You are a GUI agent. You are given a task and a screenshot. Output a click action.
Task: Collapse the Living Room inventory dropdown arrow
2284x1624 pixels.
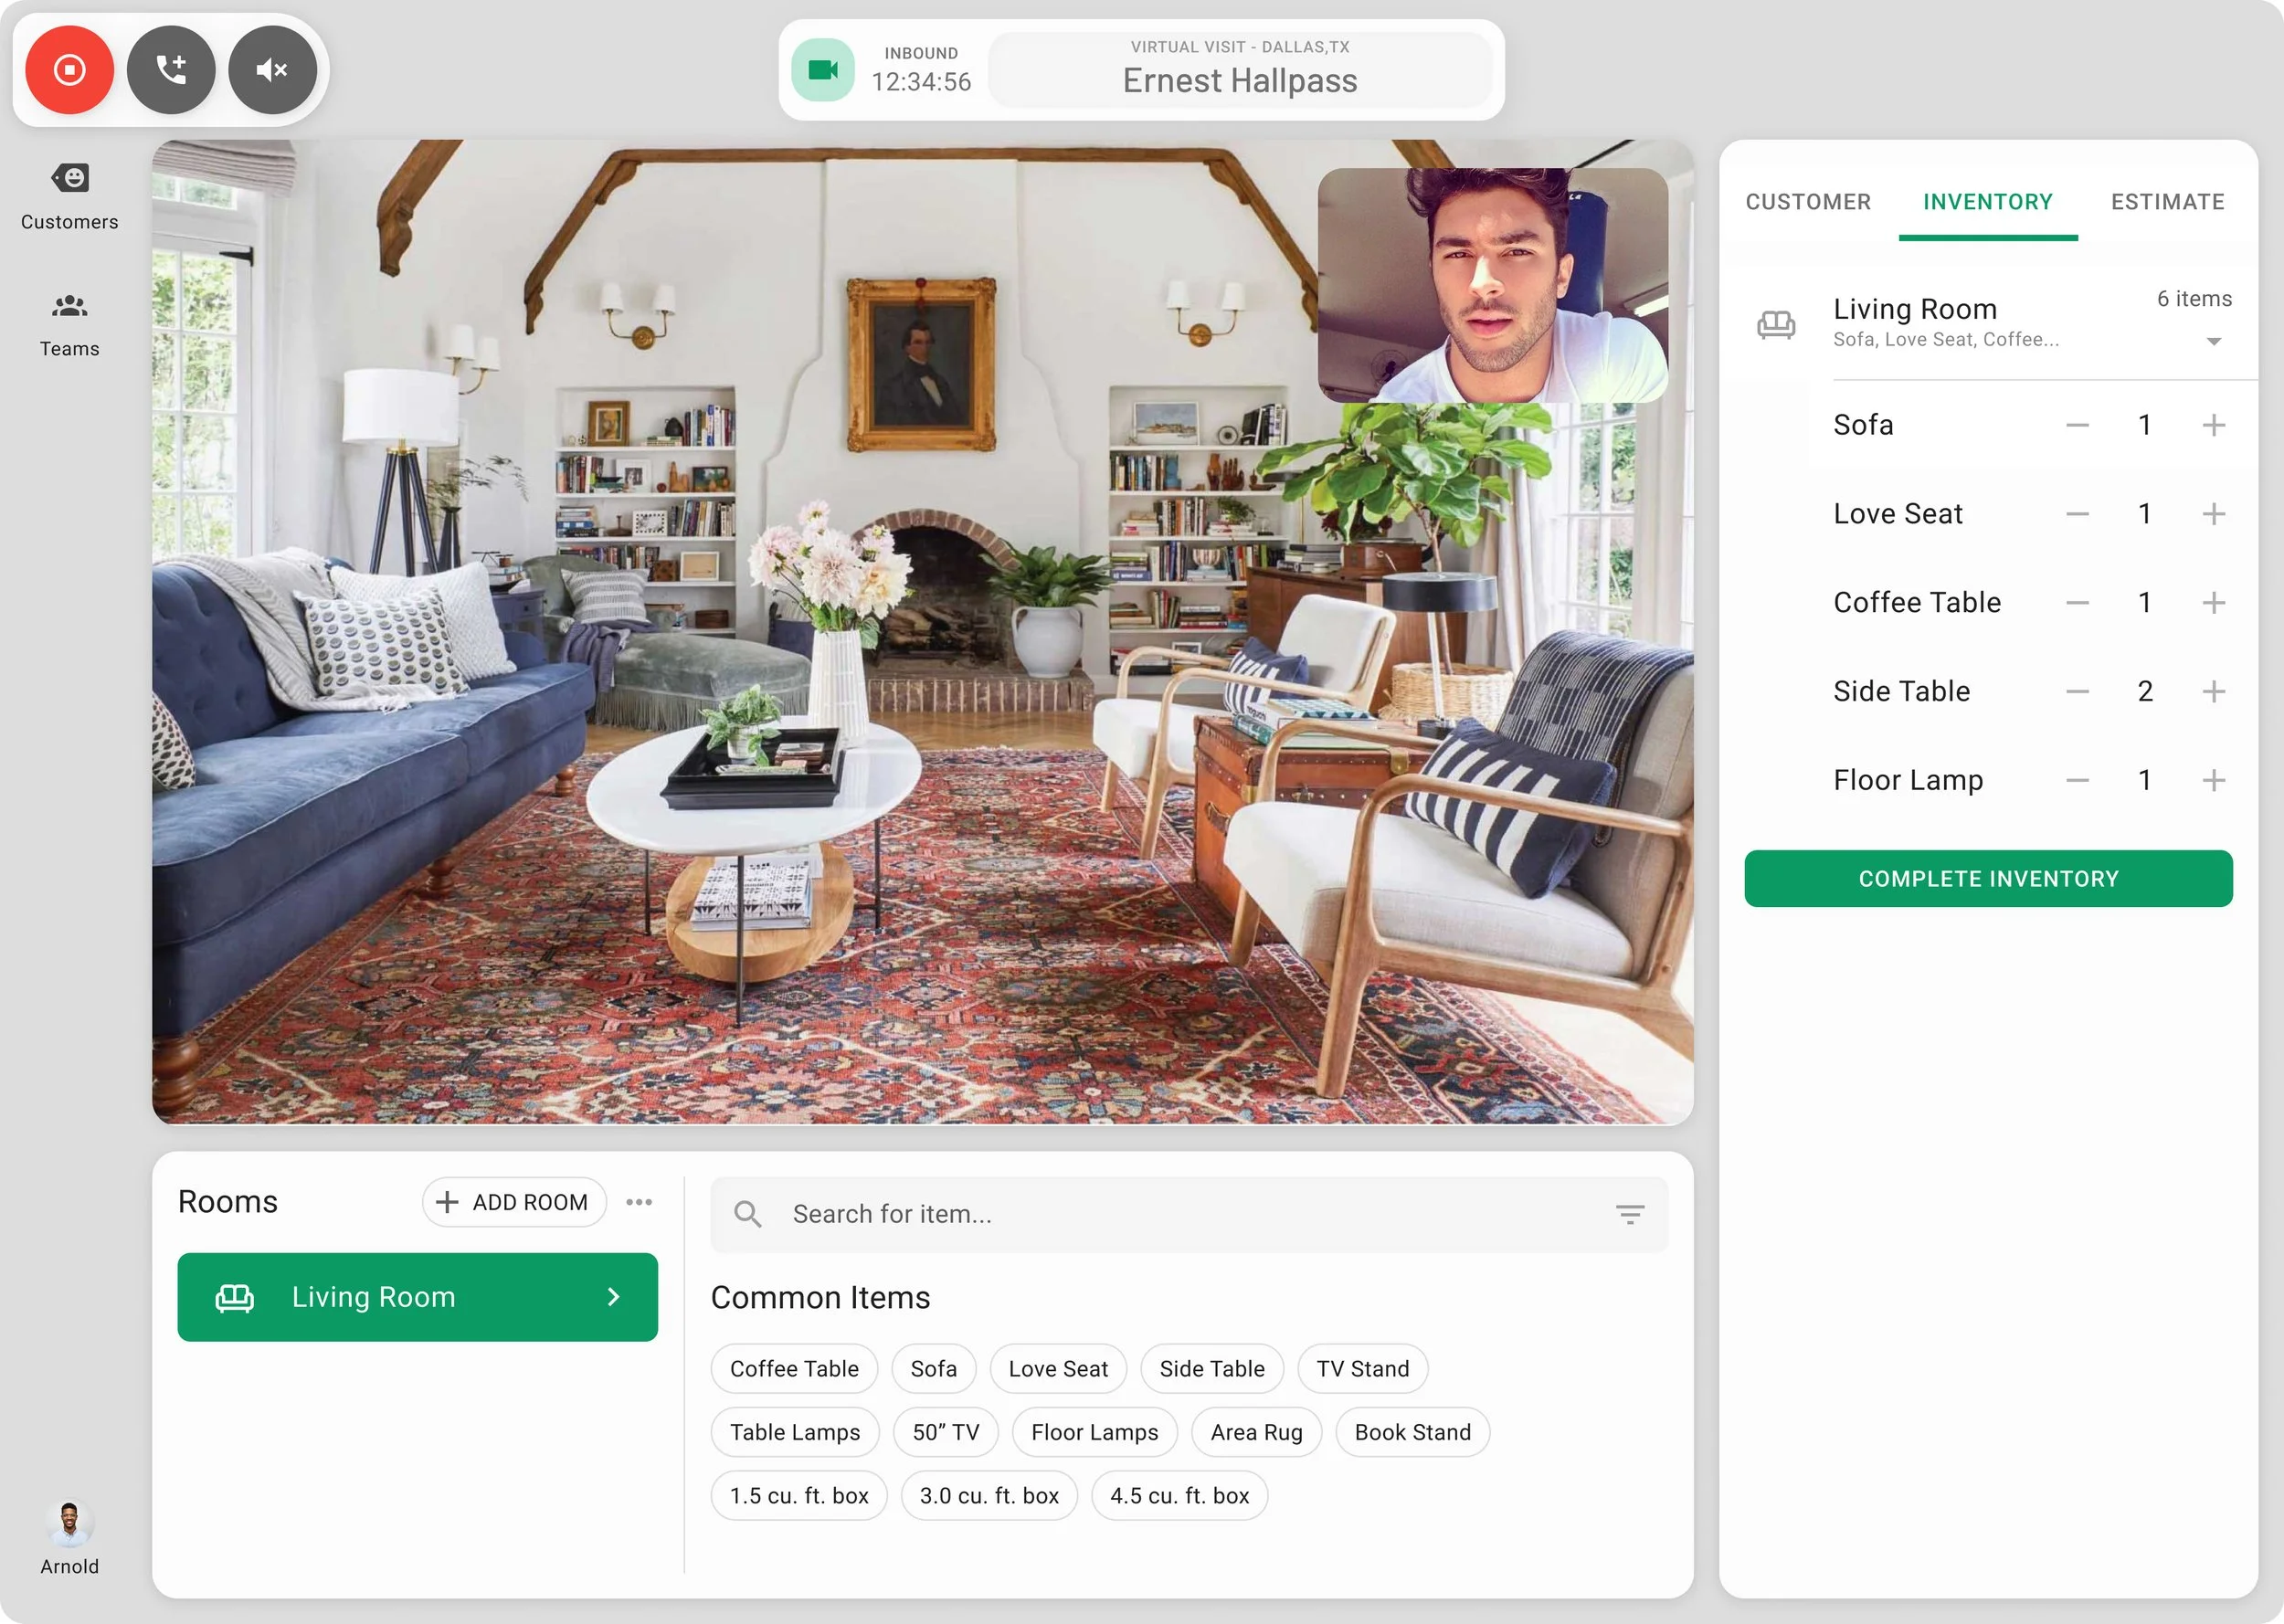[x=2213, y=342]
